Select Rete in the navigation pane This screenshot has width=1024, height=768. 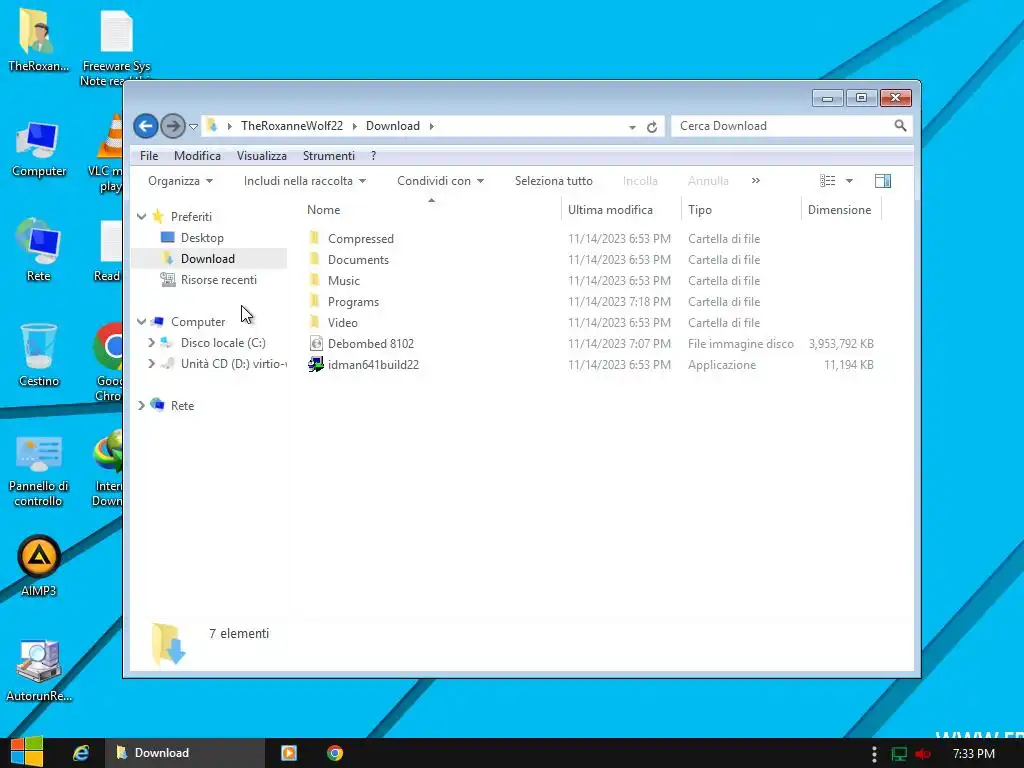[x=182, y=406]
